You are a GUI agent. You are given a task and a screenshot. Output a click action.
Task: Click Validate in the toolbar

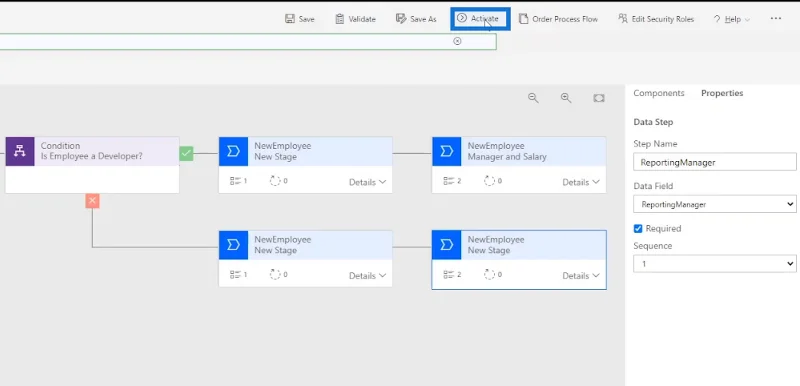[x=355, y=19]
